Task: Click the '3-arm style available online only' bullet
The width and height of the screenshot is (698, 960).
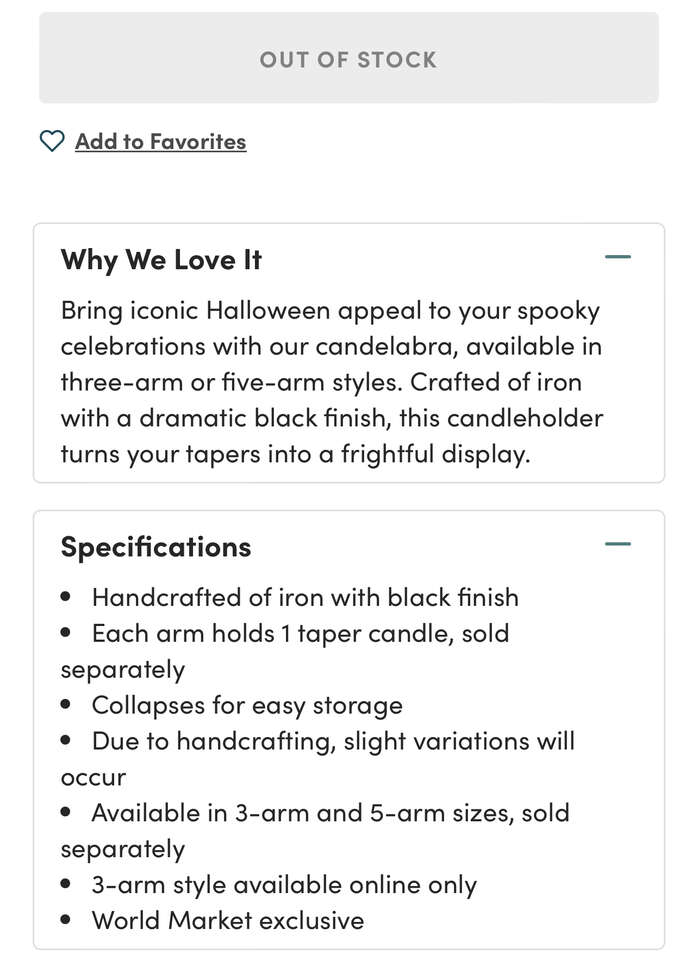Action: point(284,885)
